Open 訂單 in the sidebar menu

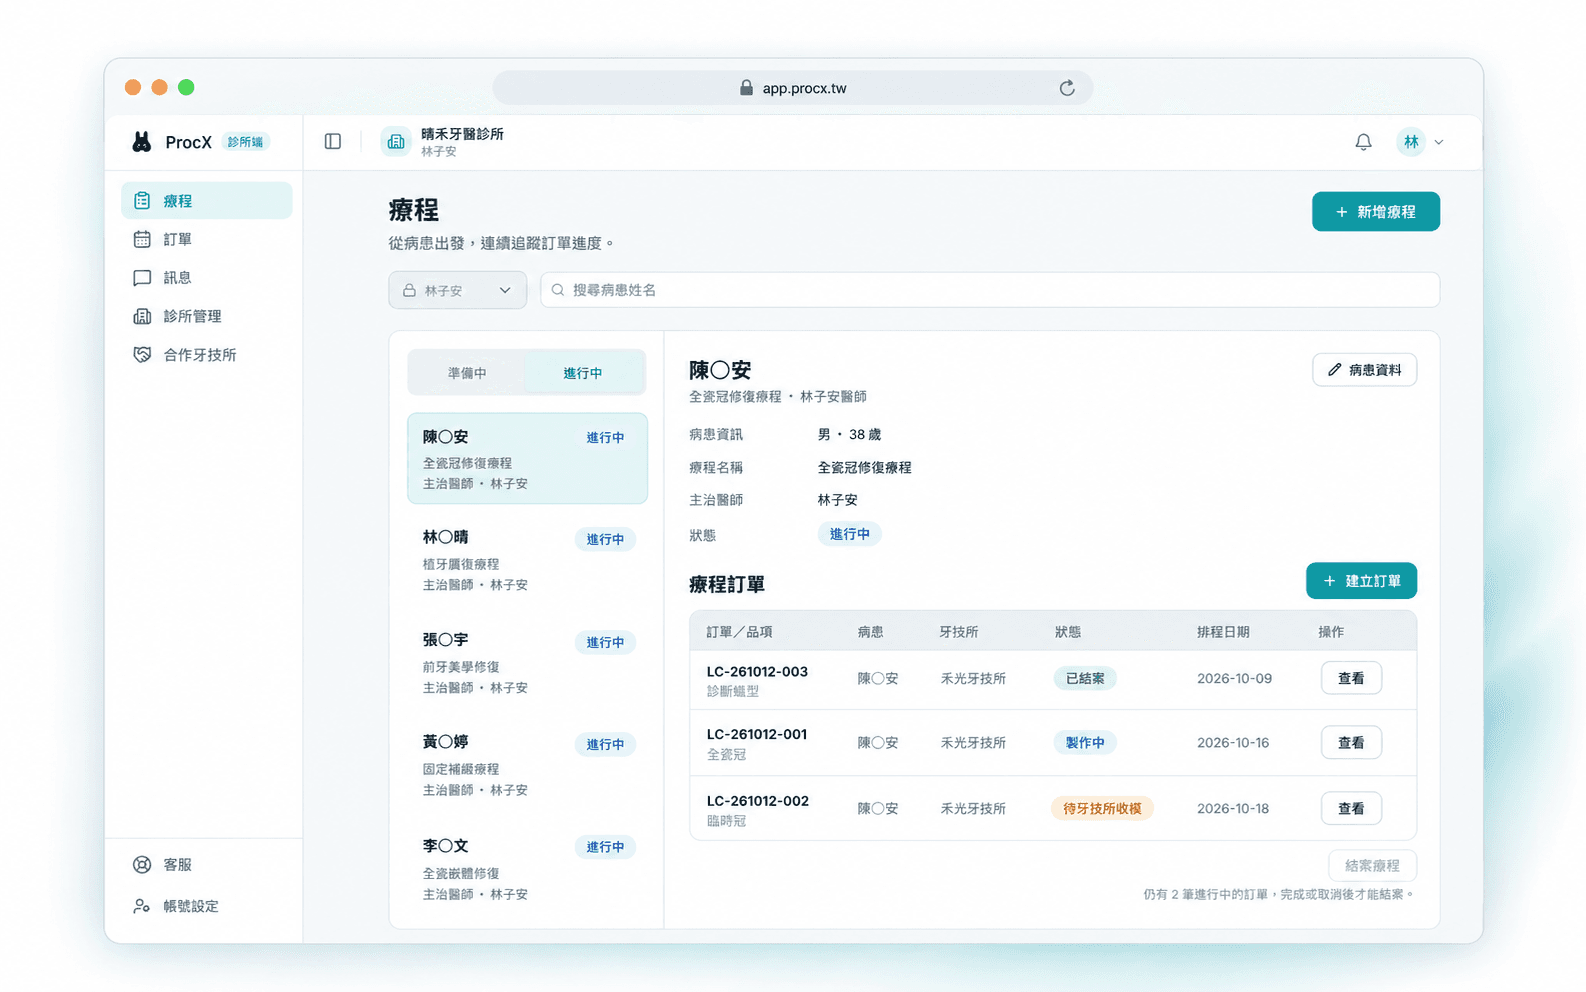207,239
